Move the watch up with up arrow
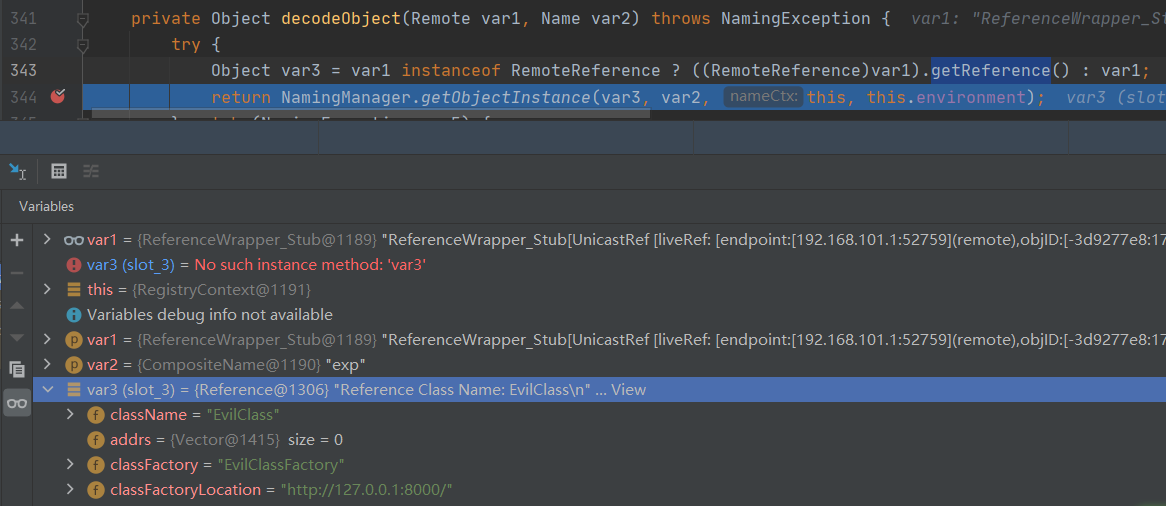 pos(17,305)
